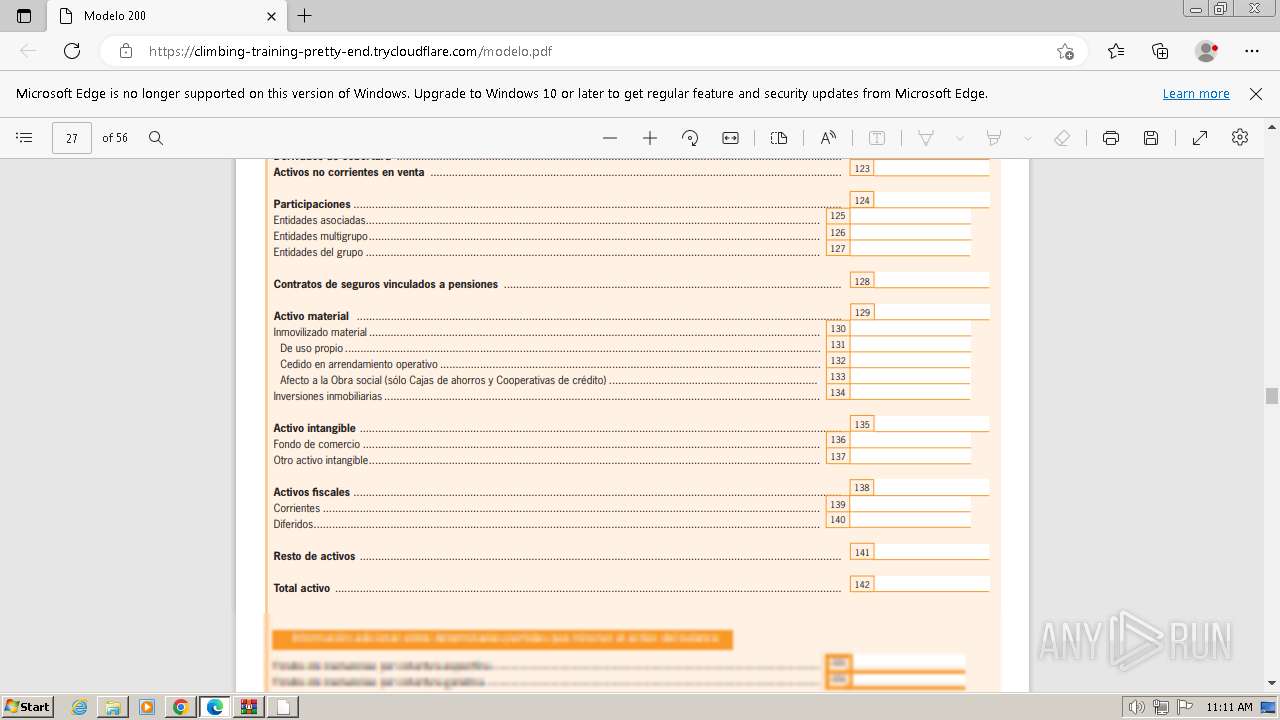This screenshot has height=720, width=1280.
Task: Click the Fondo de comercio field 136
Action: point(910,440)
